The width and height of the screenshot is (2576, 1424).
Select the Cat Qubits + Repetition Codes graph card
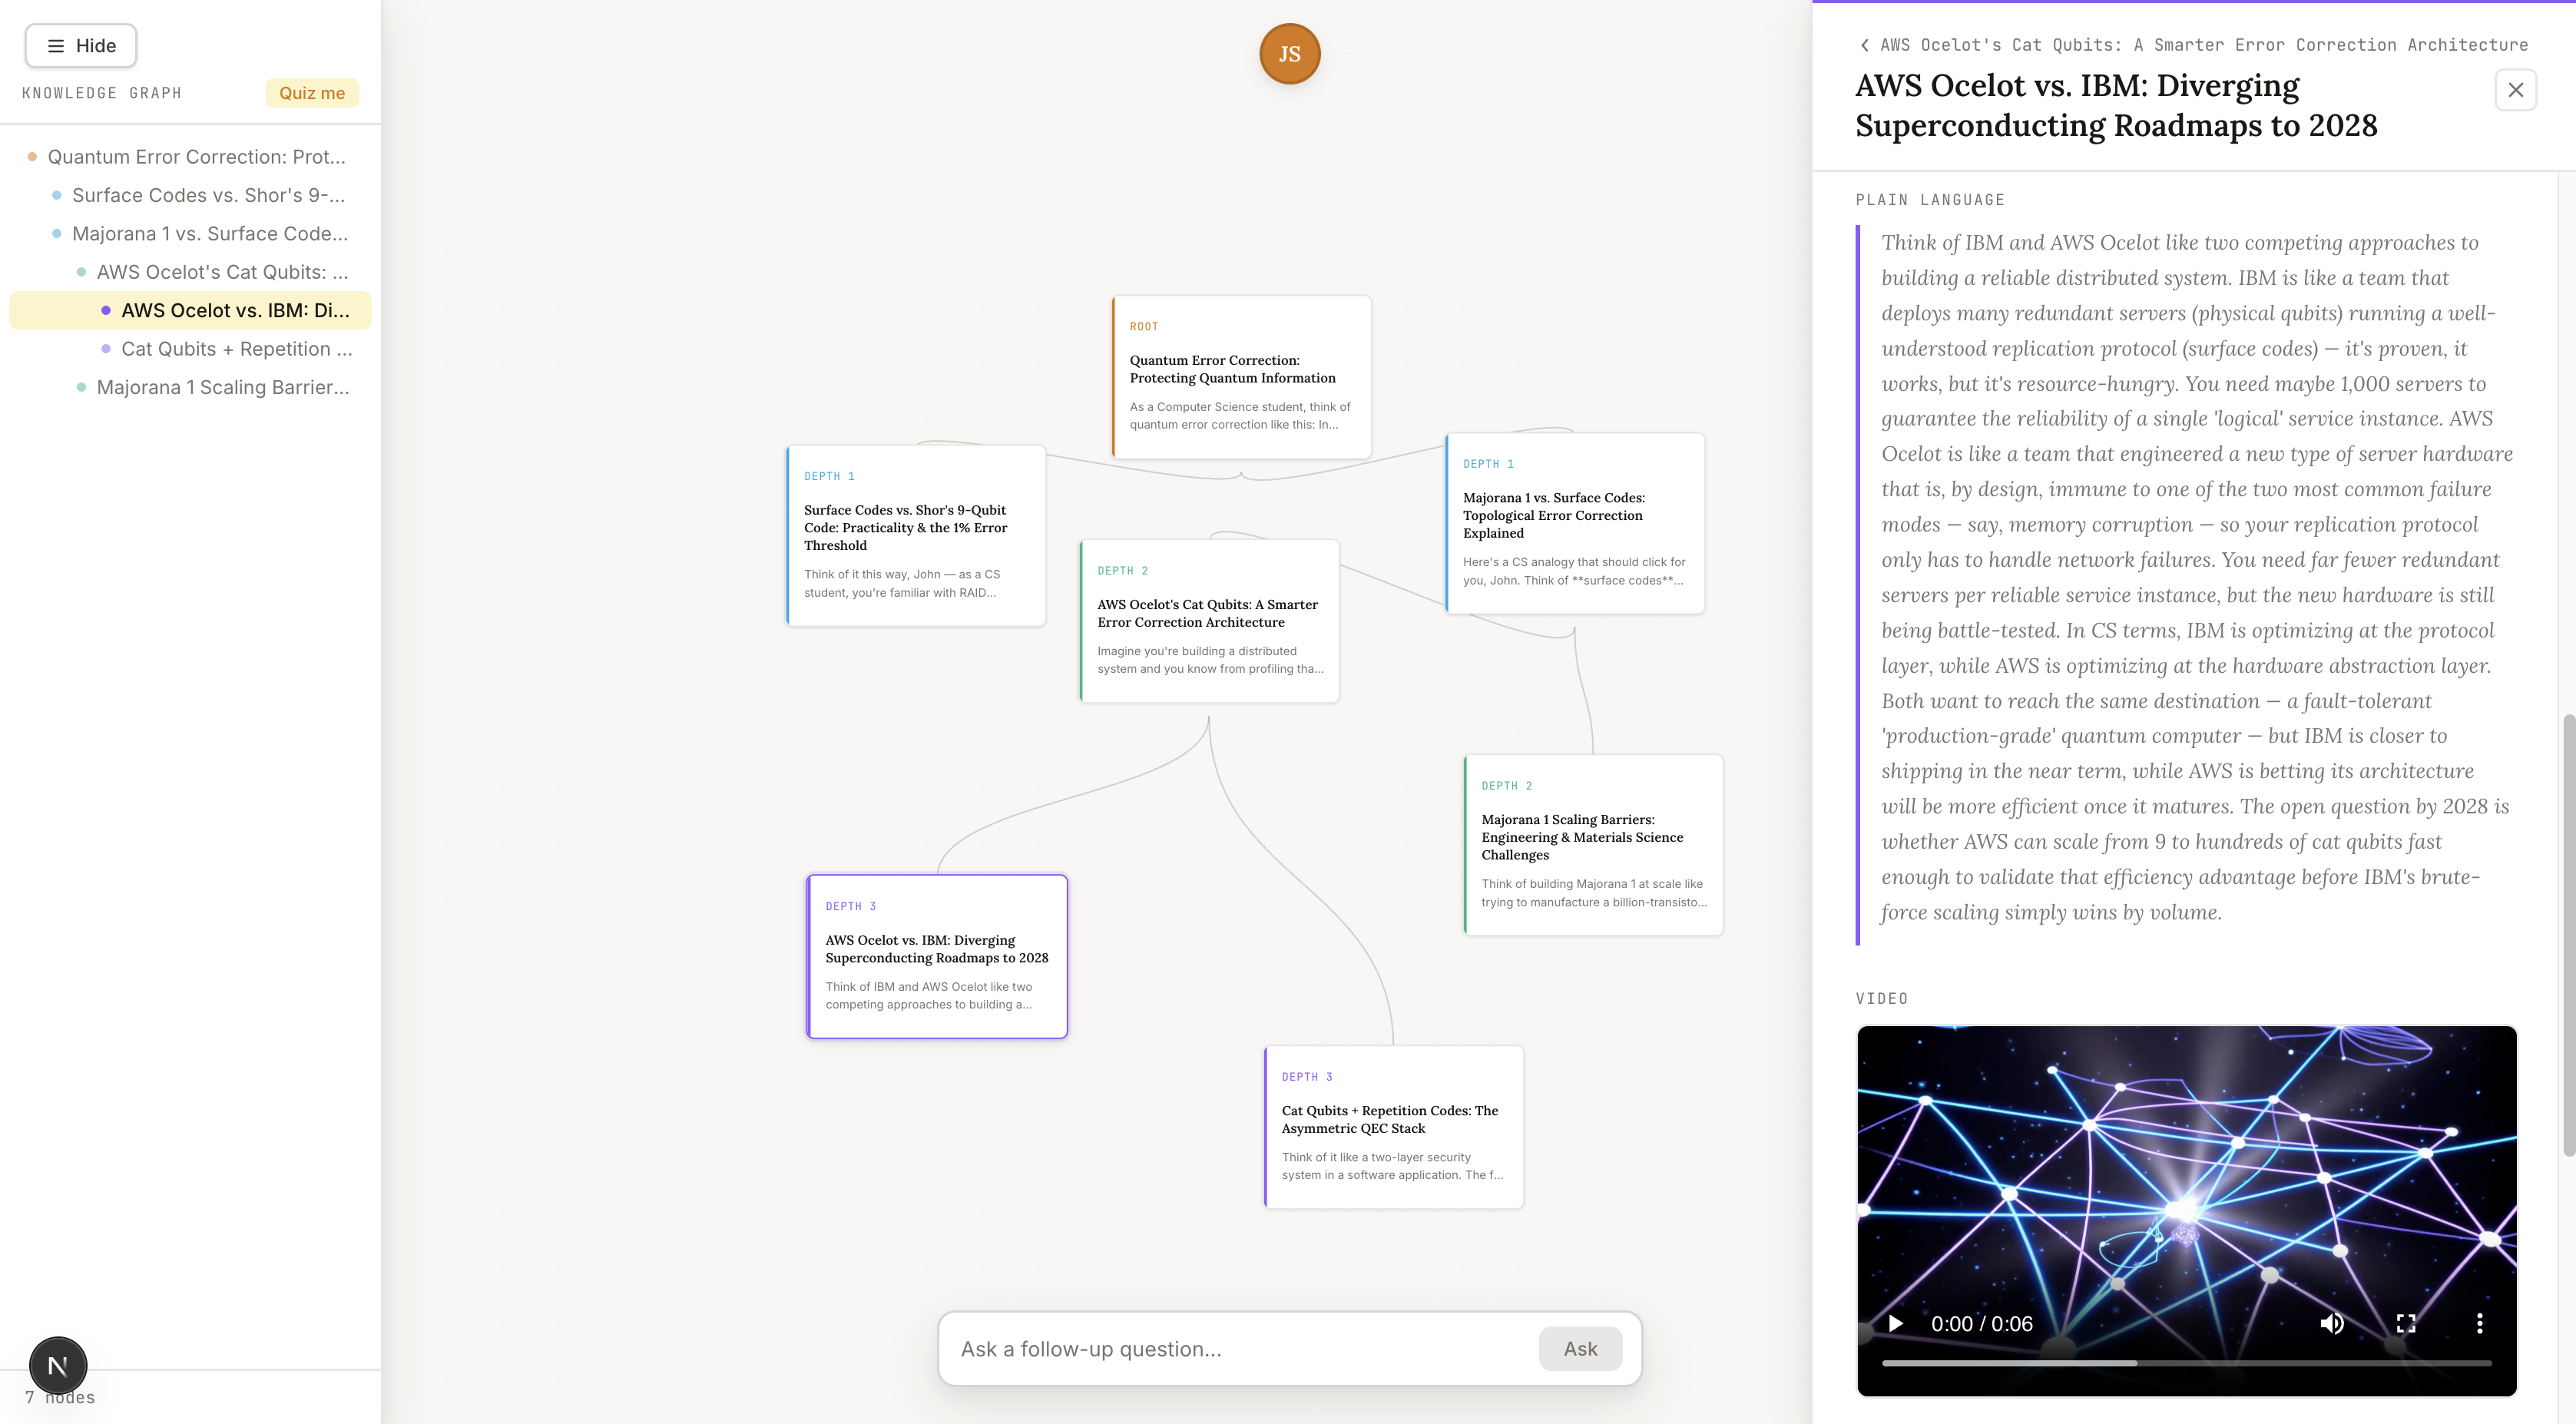[x=1393, y=1127]
